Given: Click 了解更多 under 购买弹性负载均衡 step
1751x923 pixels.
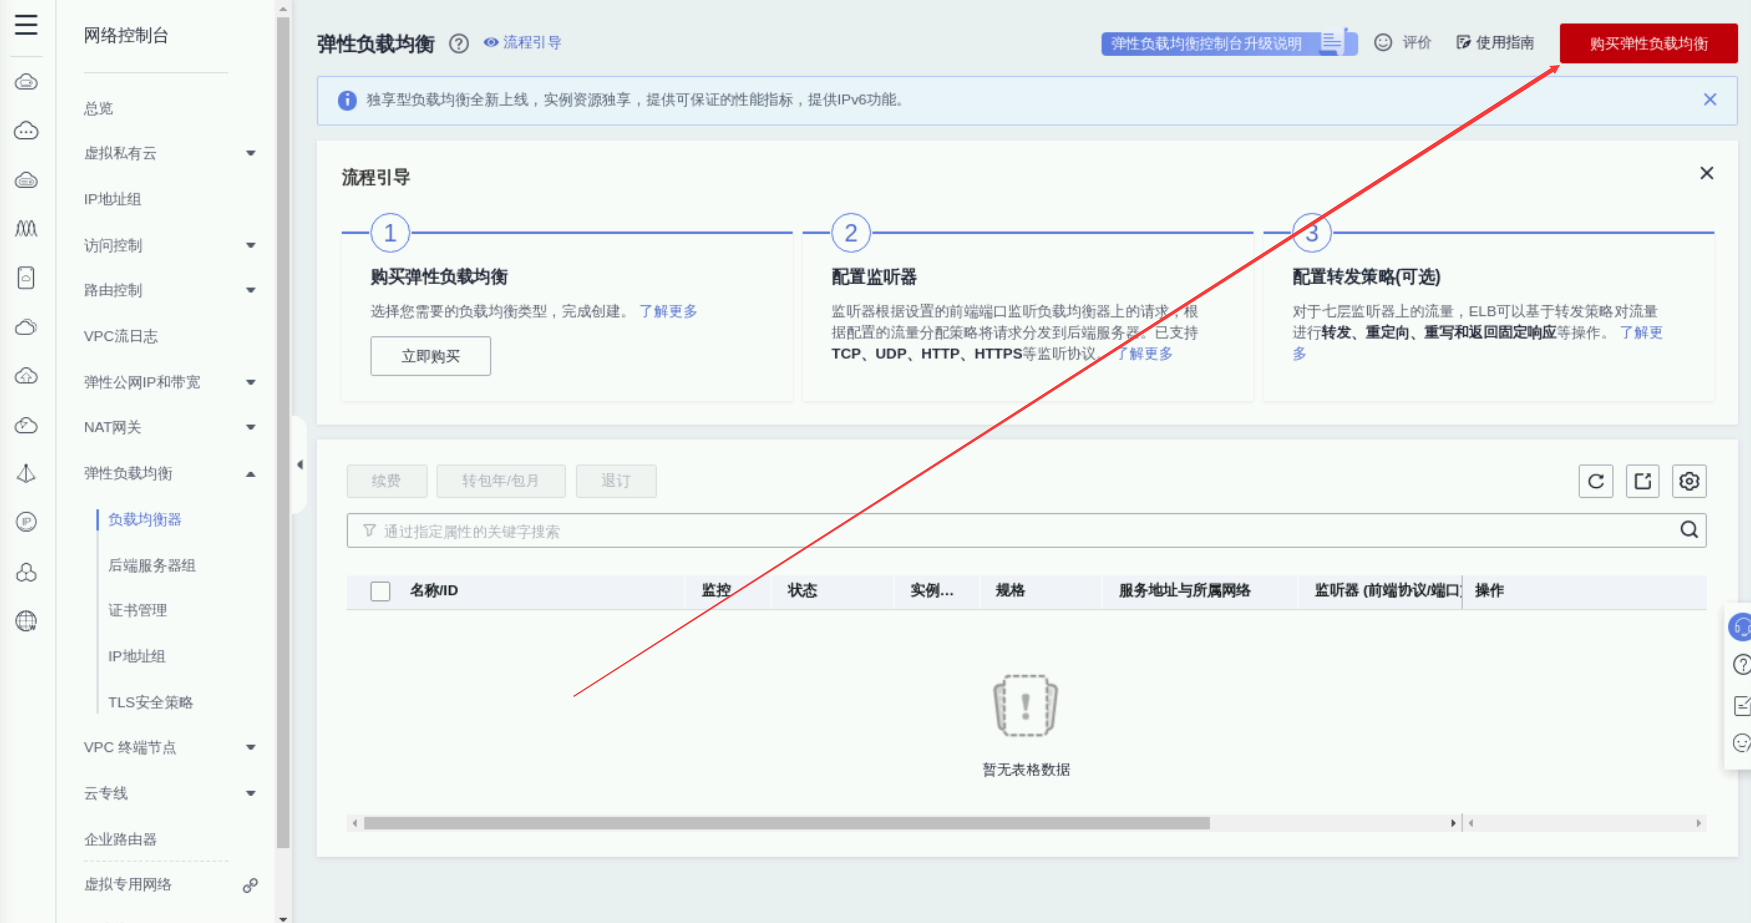Looking at the screenshot, I should pos(668,311).
